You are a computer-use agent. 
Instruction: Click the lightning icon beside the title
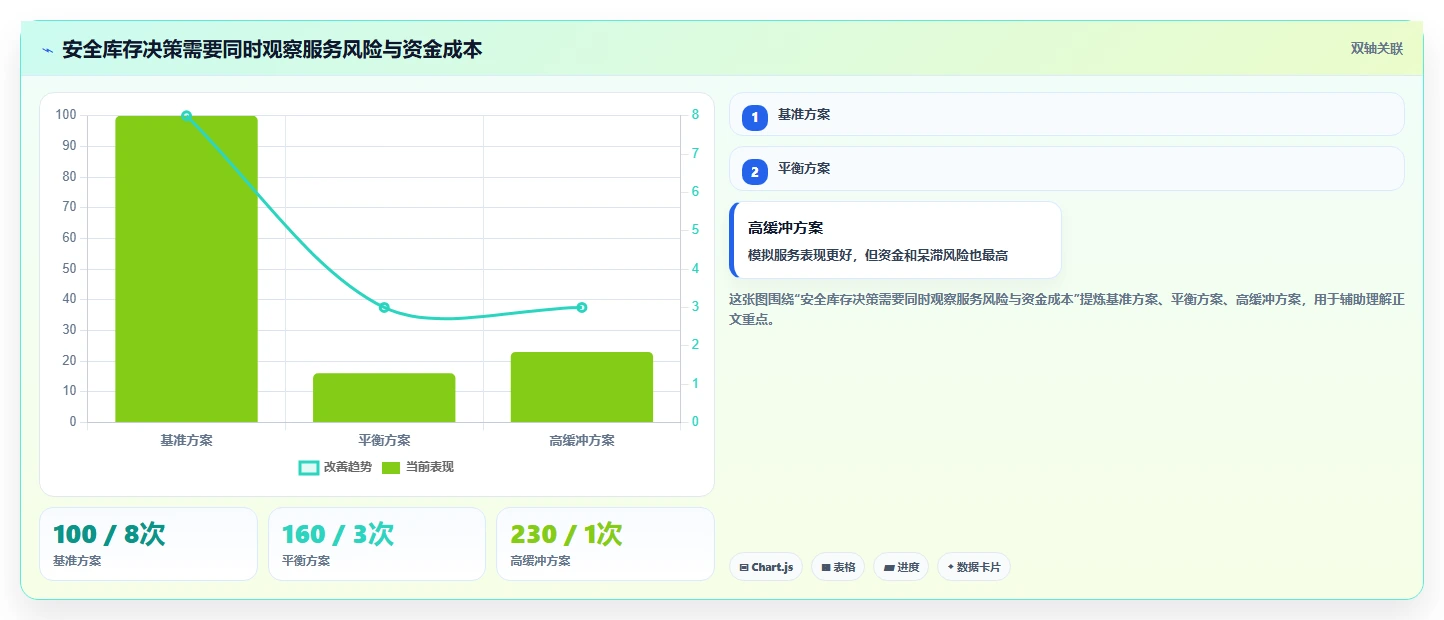pyautogui.click(x=47, y=49)
